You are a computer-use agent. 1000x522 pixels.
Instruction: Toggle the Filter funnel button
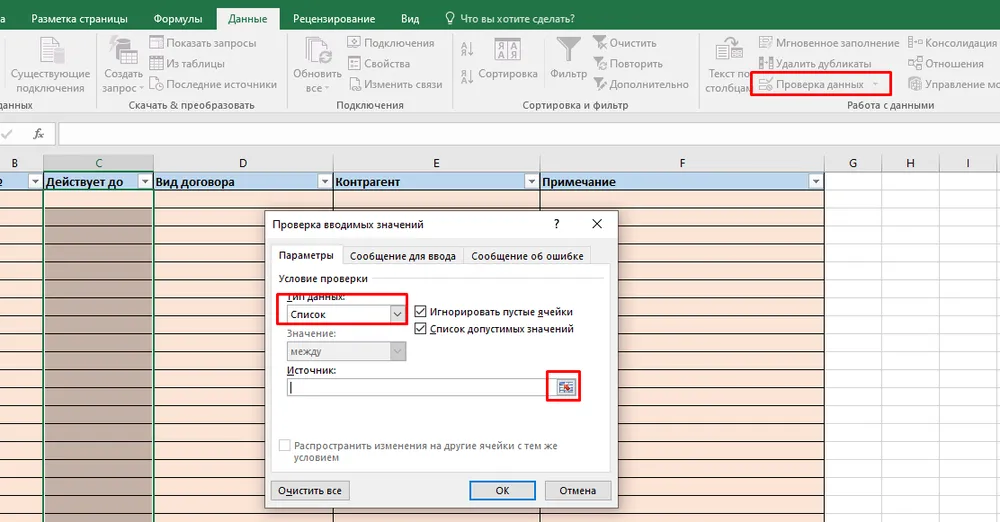click(568, 59)
